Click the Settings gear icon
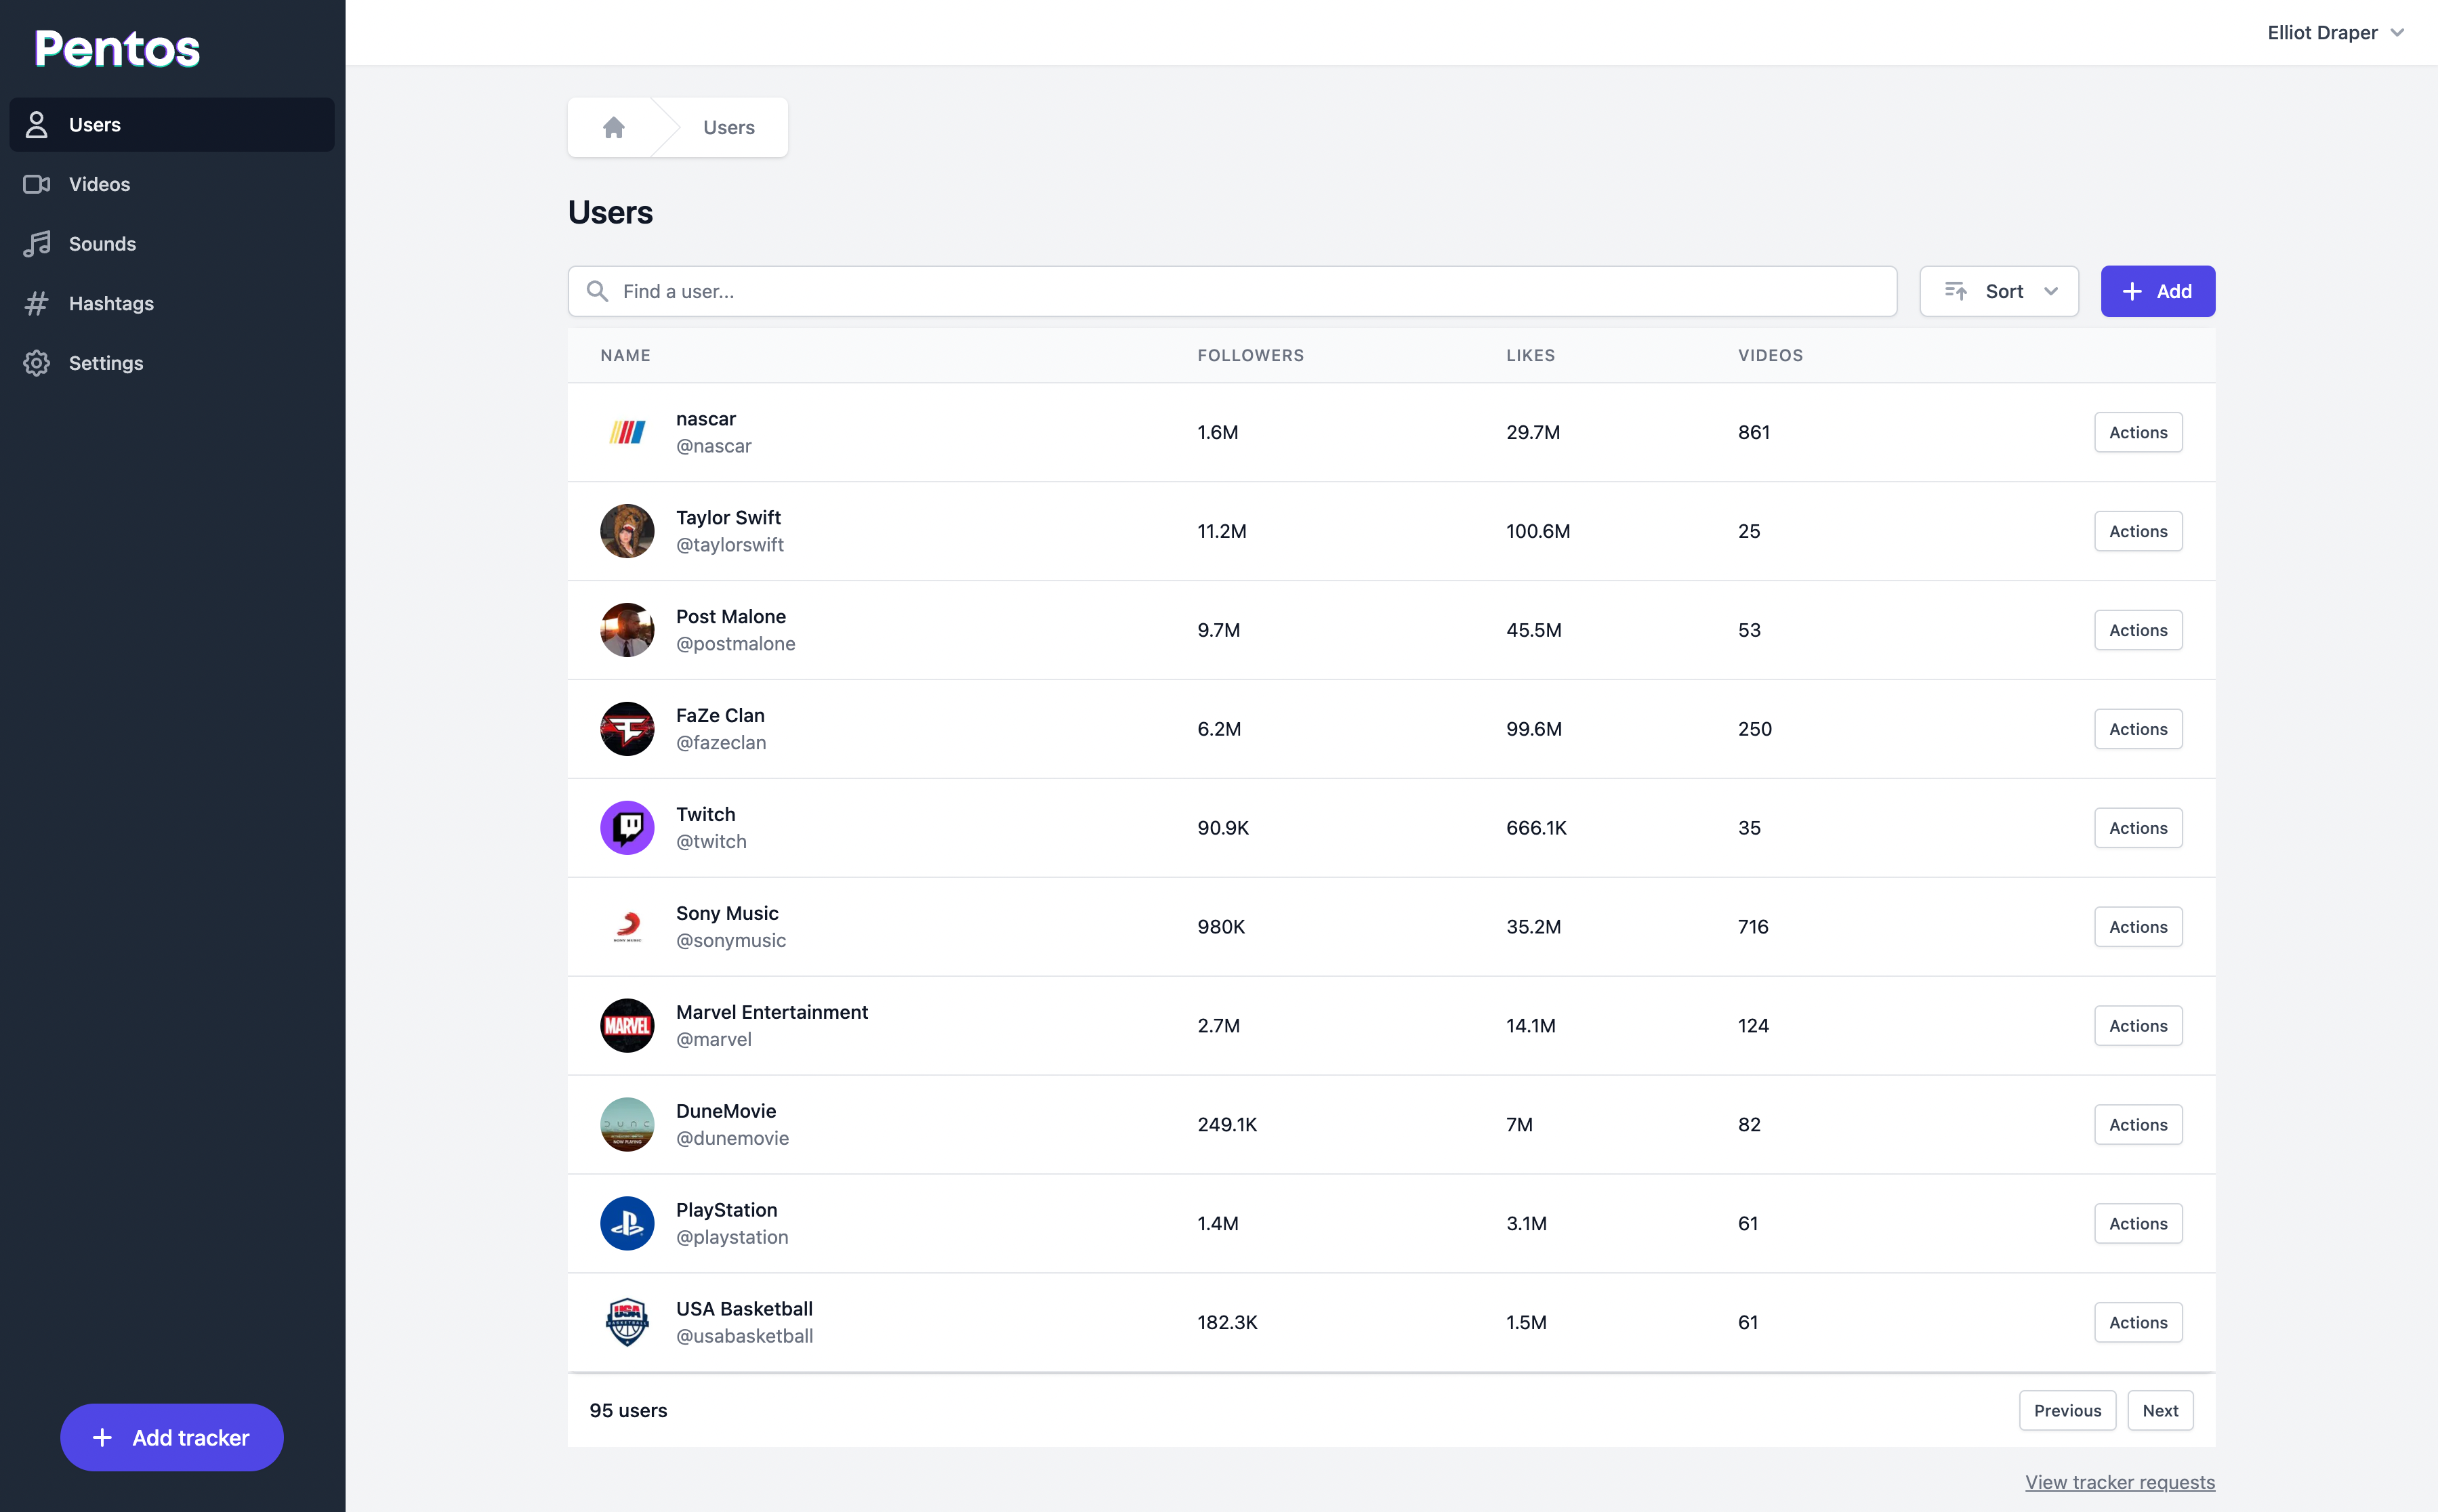The image size is (2438, 1512). (37, 363)
